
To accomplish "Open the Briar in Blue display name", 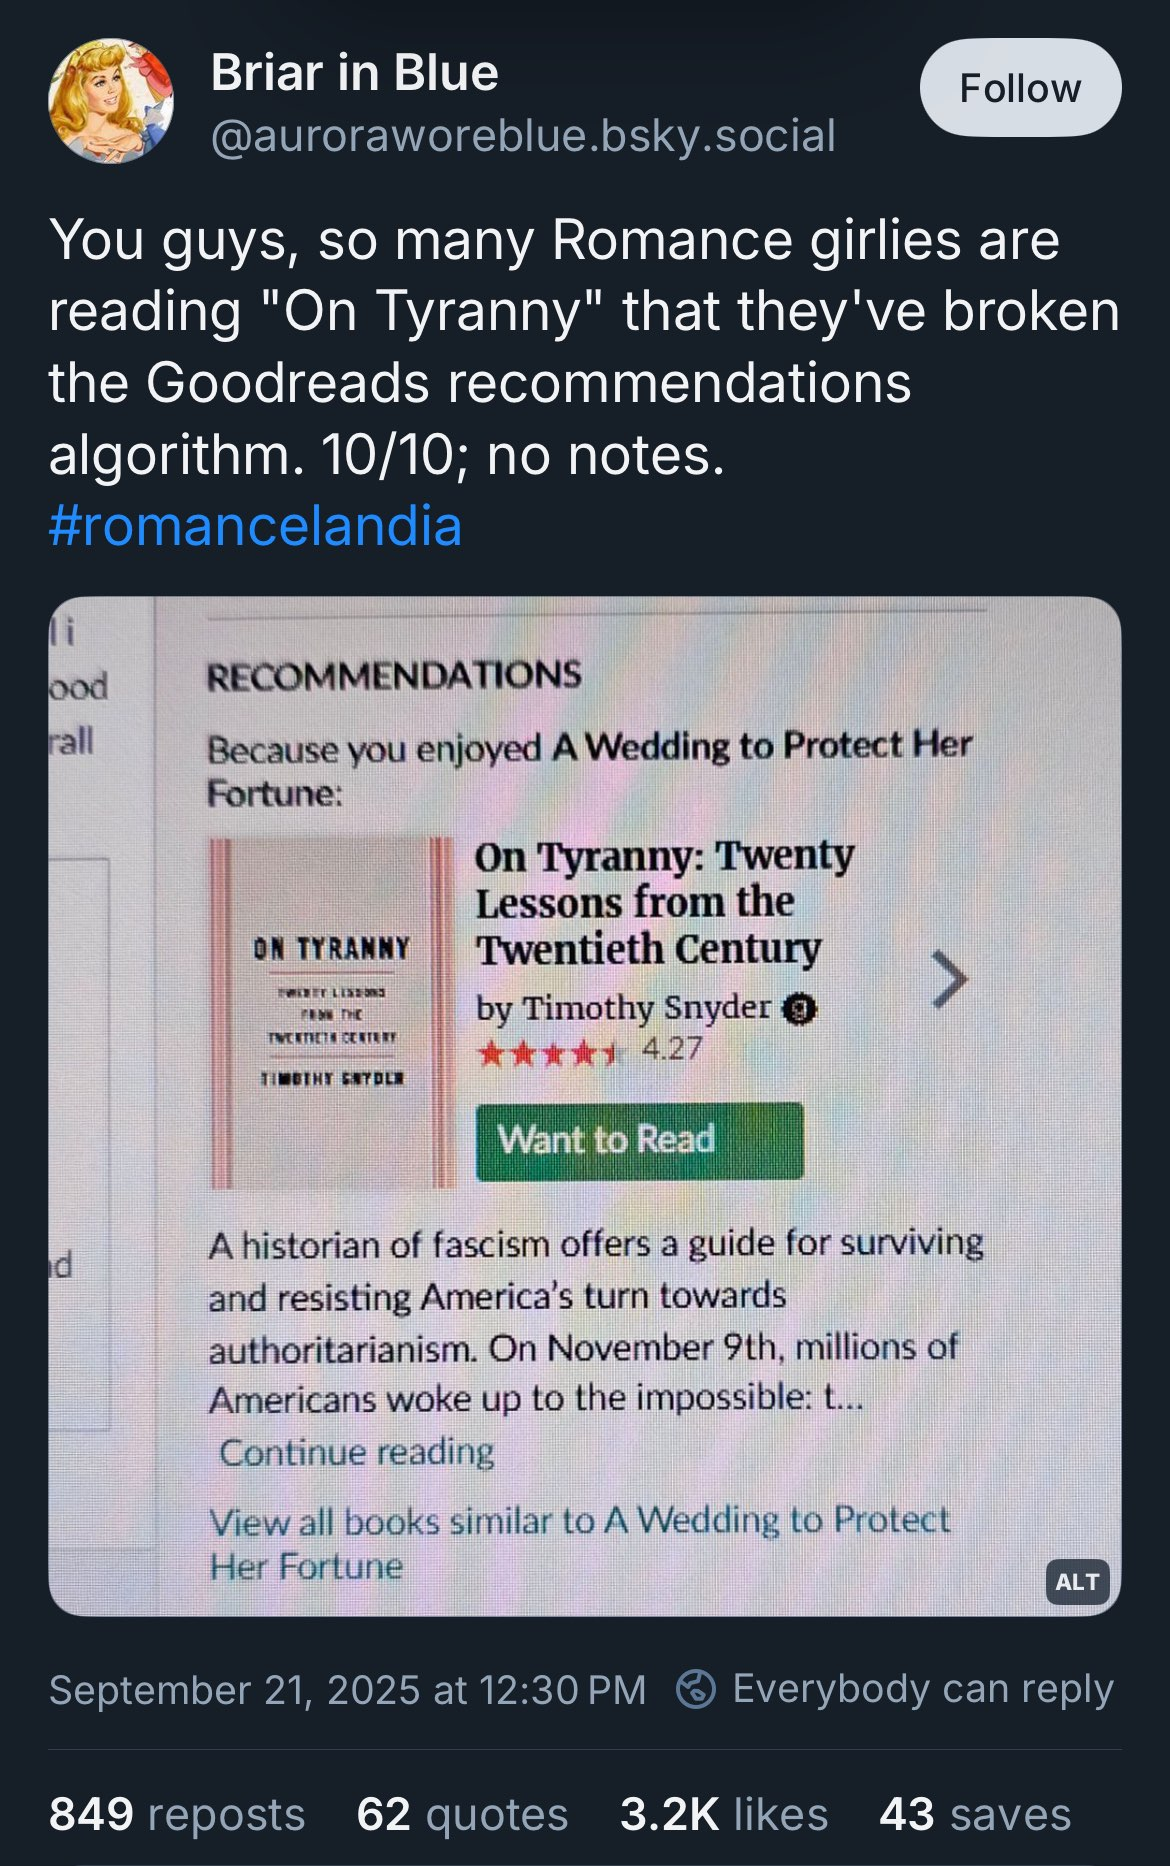I will click(x=354, y=73).
